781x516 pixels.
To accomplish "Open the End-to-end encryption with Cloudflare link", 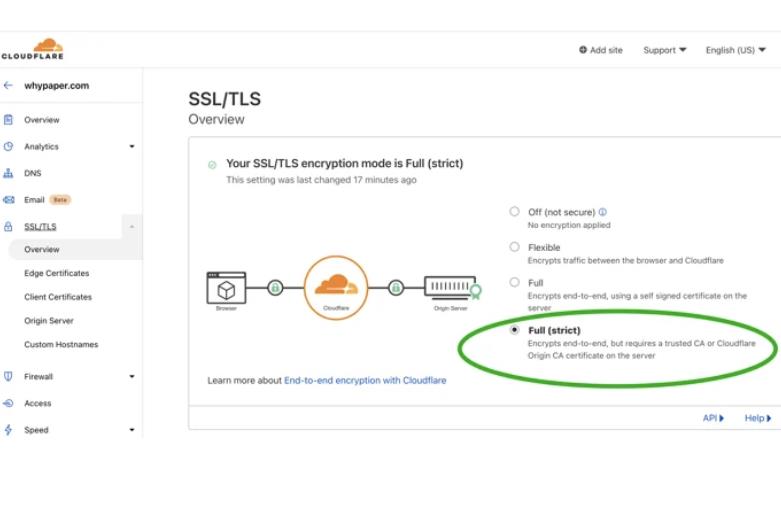I will click(x=365, y=381).
